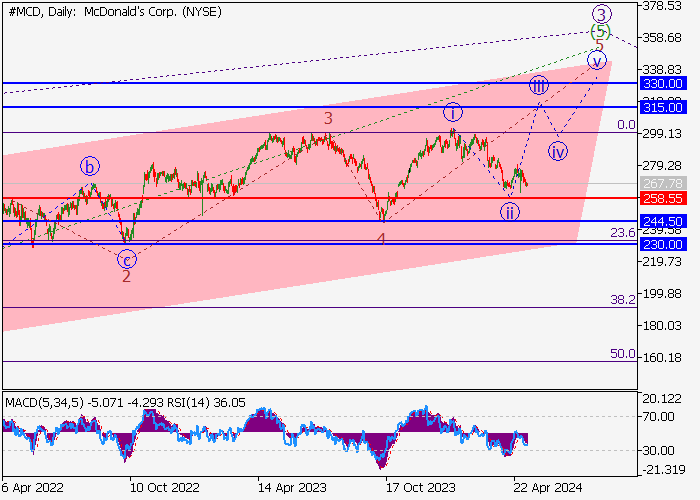Select the 23.6 Fibonacci level label
Image resolution: width=700 pixels, height=500 pixels.
tap(623, 233)
